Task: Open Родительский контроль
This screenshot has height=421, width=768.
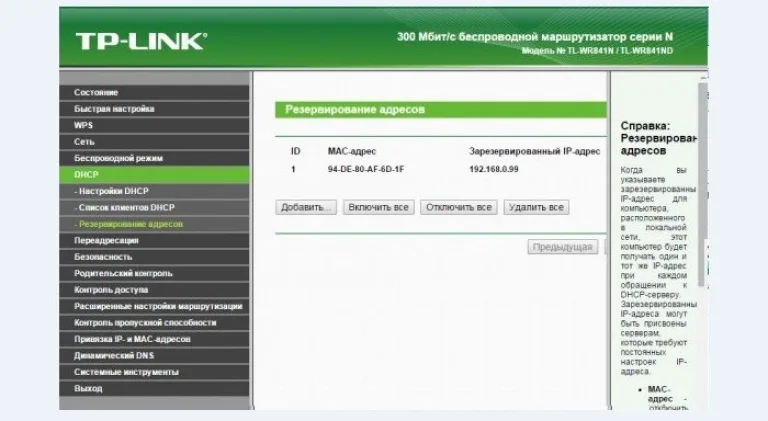Action: [x=154, y=274]
